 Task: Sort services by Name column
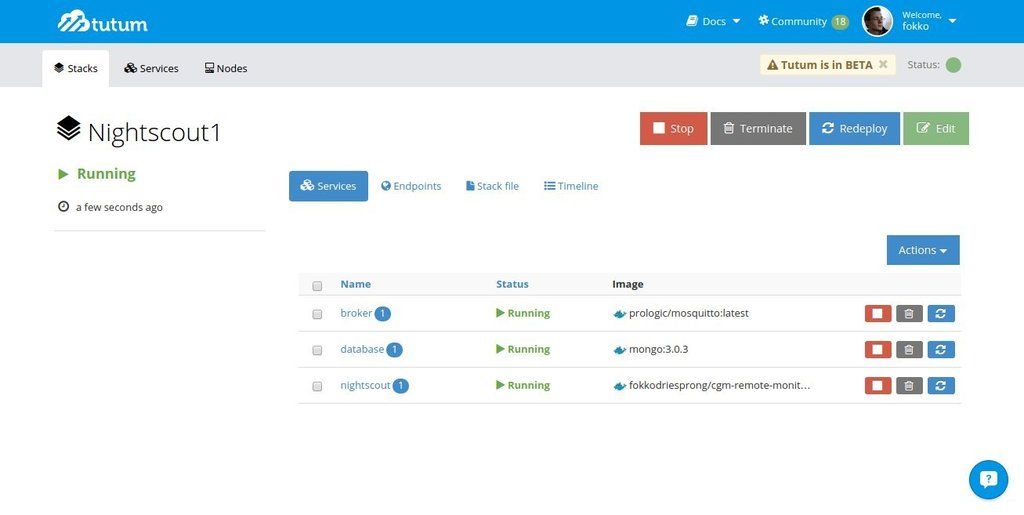[355, 284]
